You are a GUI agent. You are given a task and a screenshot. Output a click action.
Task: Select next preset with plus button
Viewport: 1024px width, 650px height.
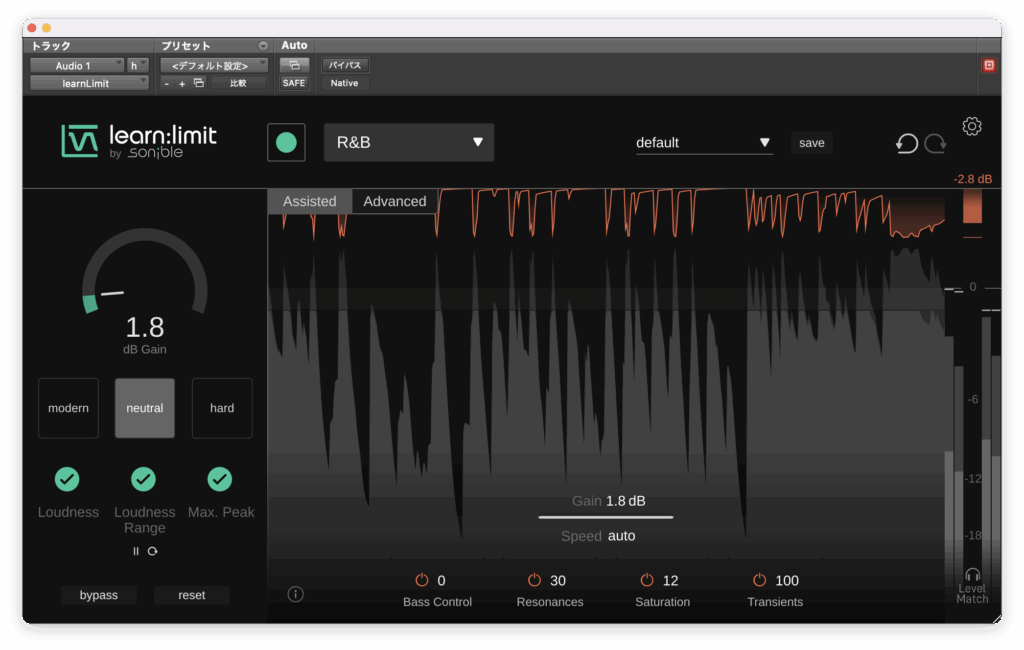[182, 84]
